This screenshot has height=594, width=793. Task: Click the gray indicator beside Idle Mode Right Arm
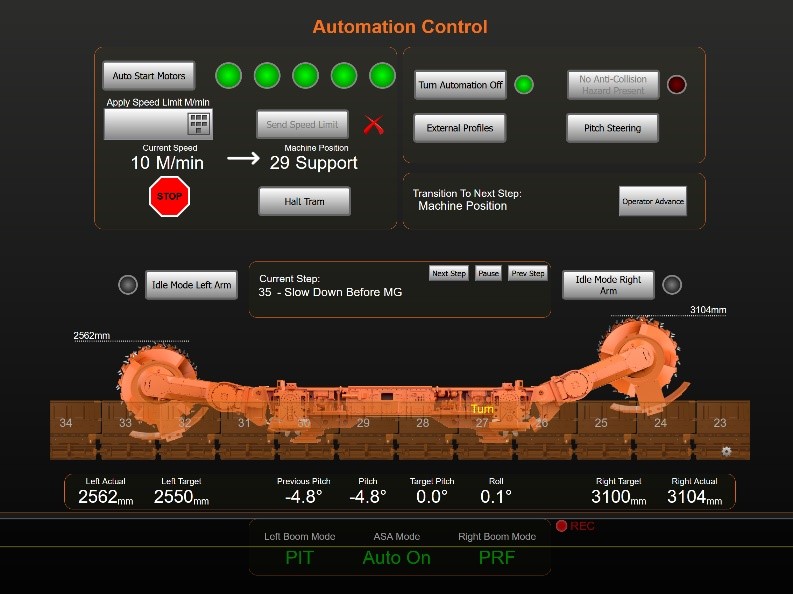pos(672,285)
